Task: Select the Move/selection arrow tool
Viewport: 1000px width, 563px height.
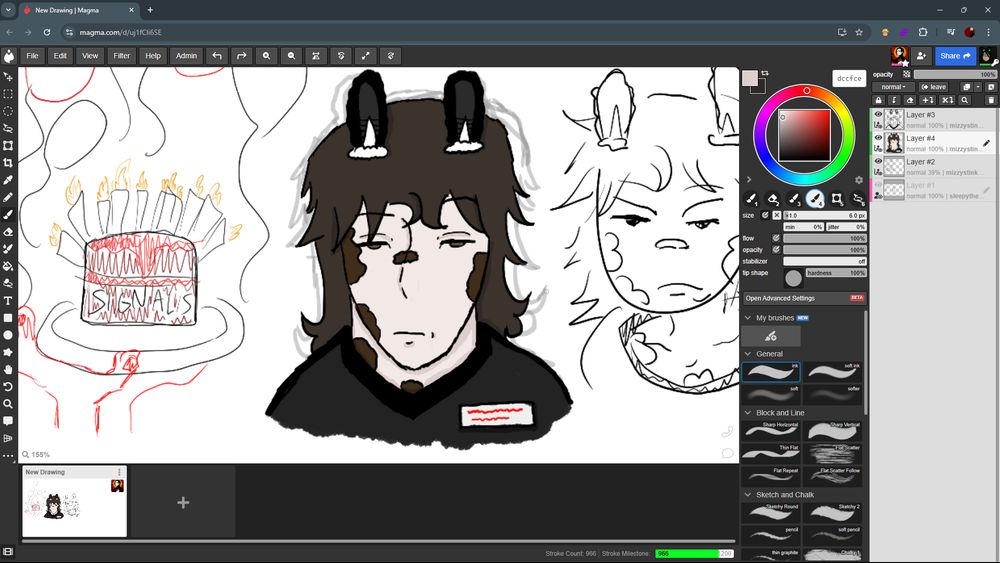Action: (x=8, y=77)
